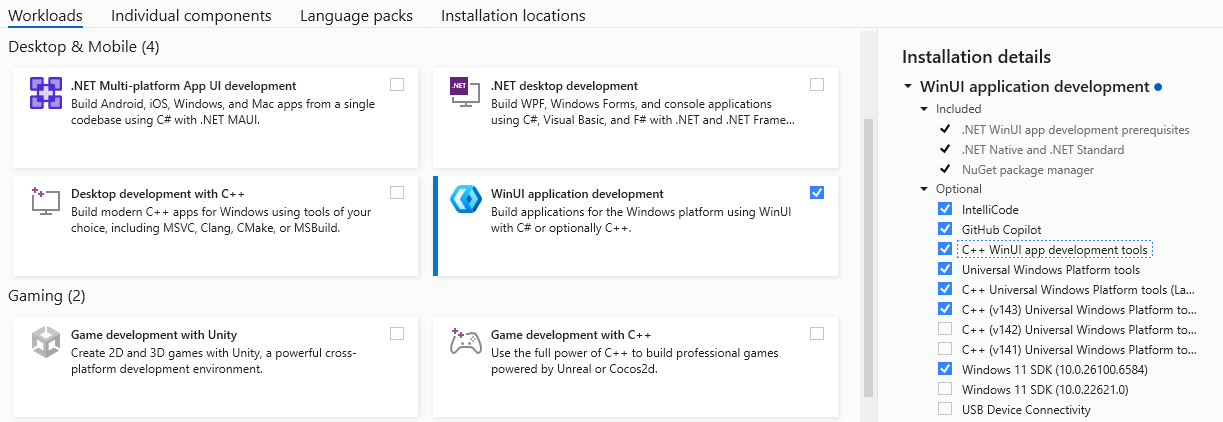Click the WinUI application development icon
Image resolution: width=1223 pixels, height=422 pixels.
[466, 201]
